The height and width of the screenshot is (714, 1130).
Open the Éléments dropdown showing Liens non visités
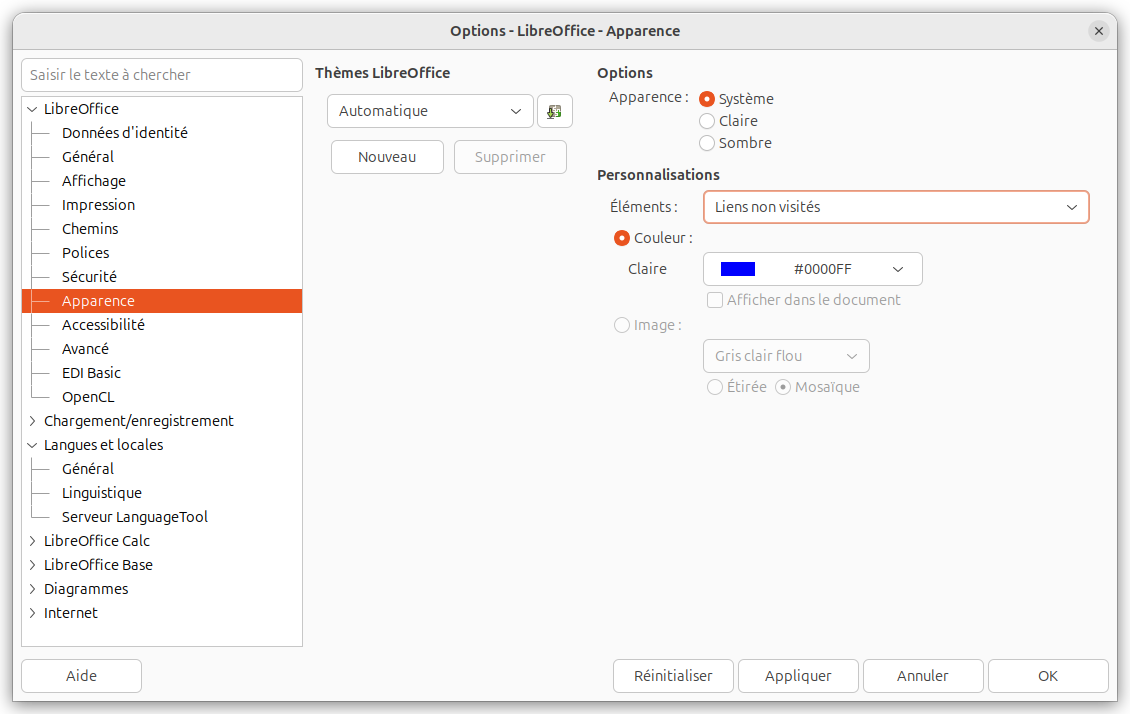tap(896, 207)
